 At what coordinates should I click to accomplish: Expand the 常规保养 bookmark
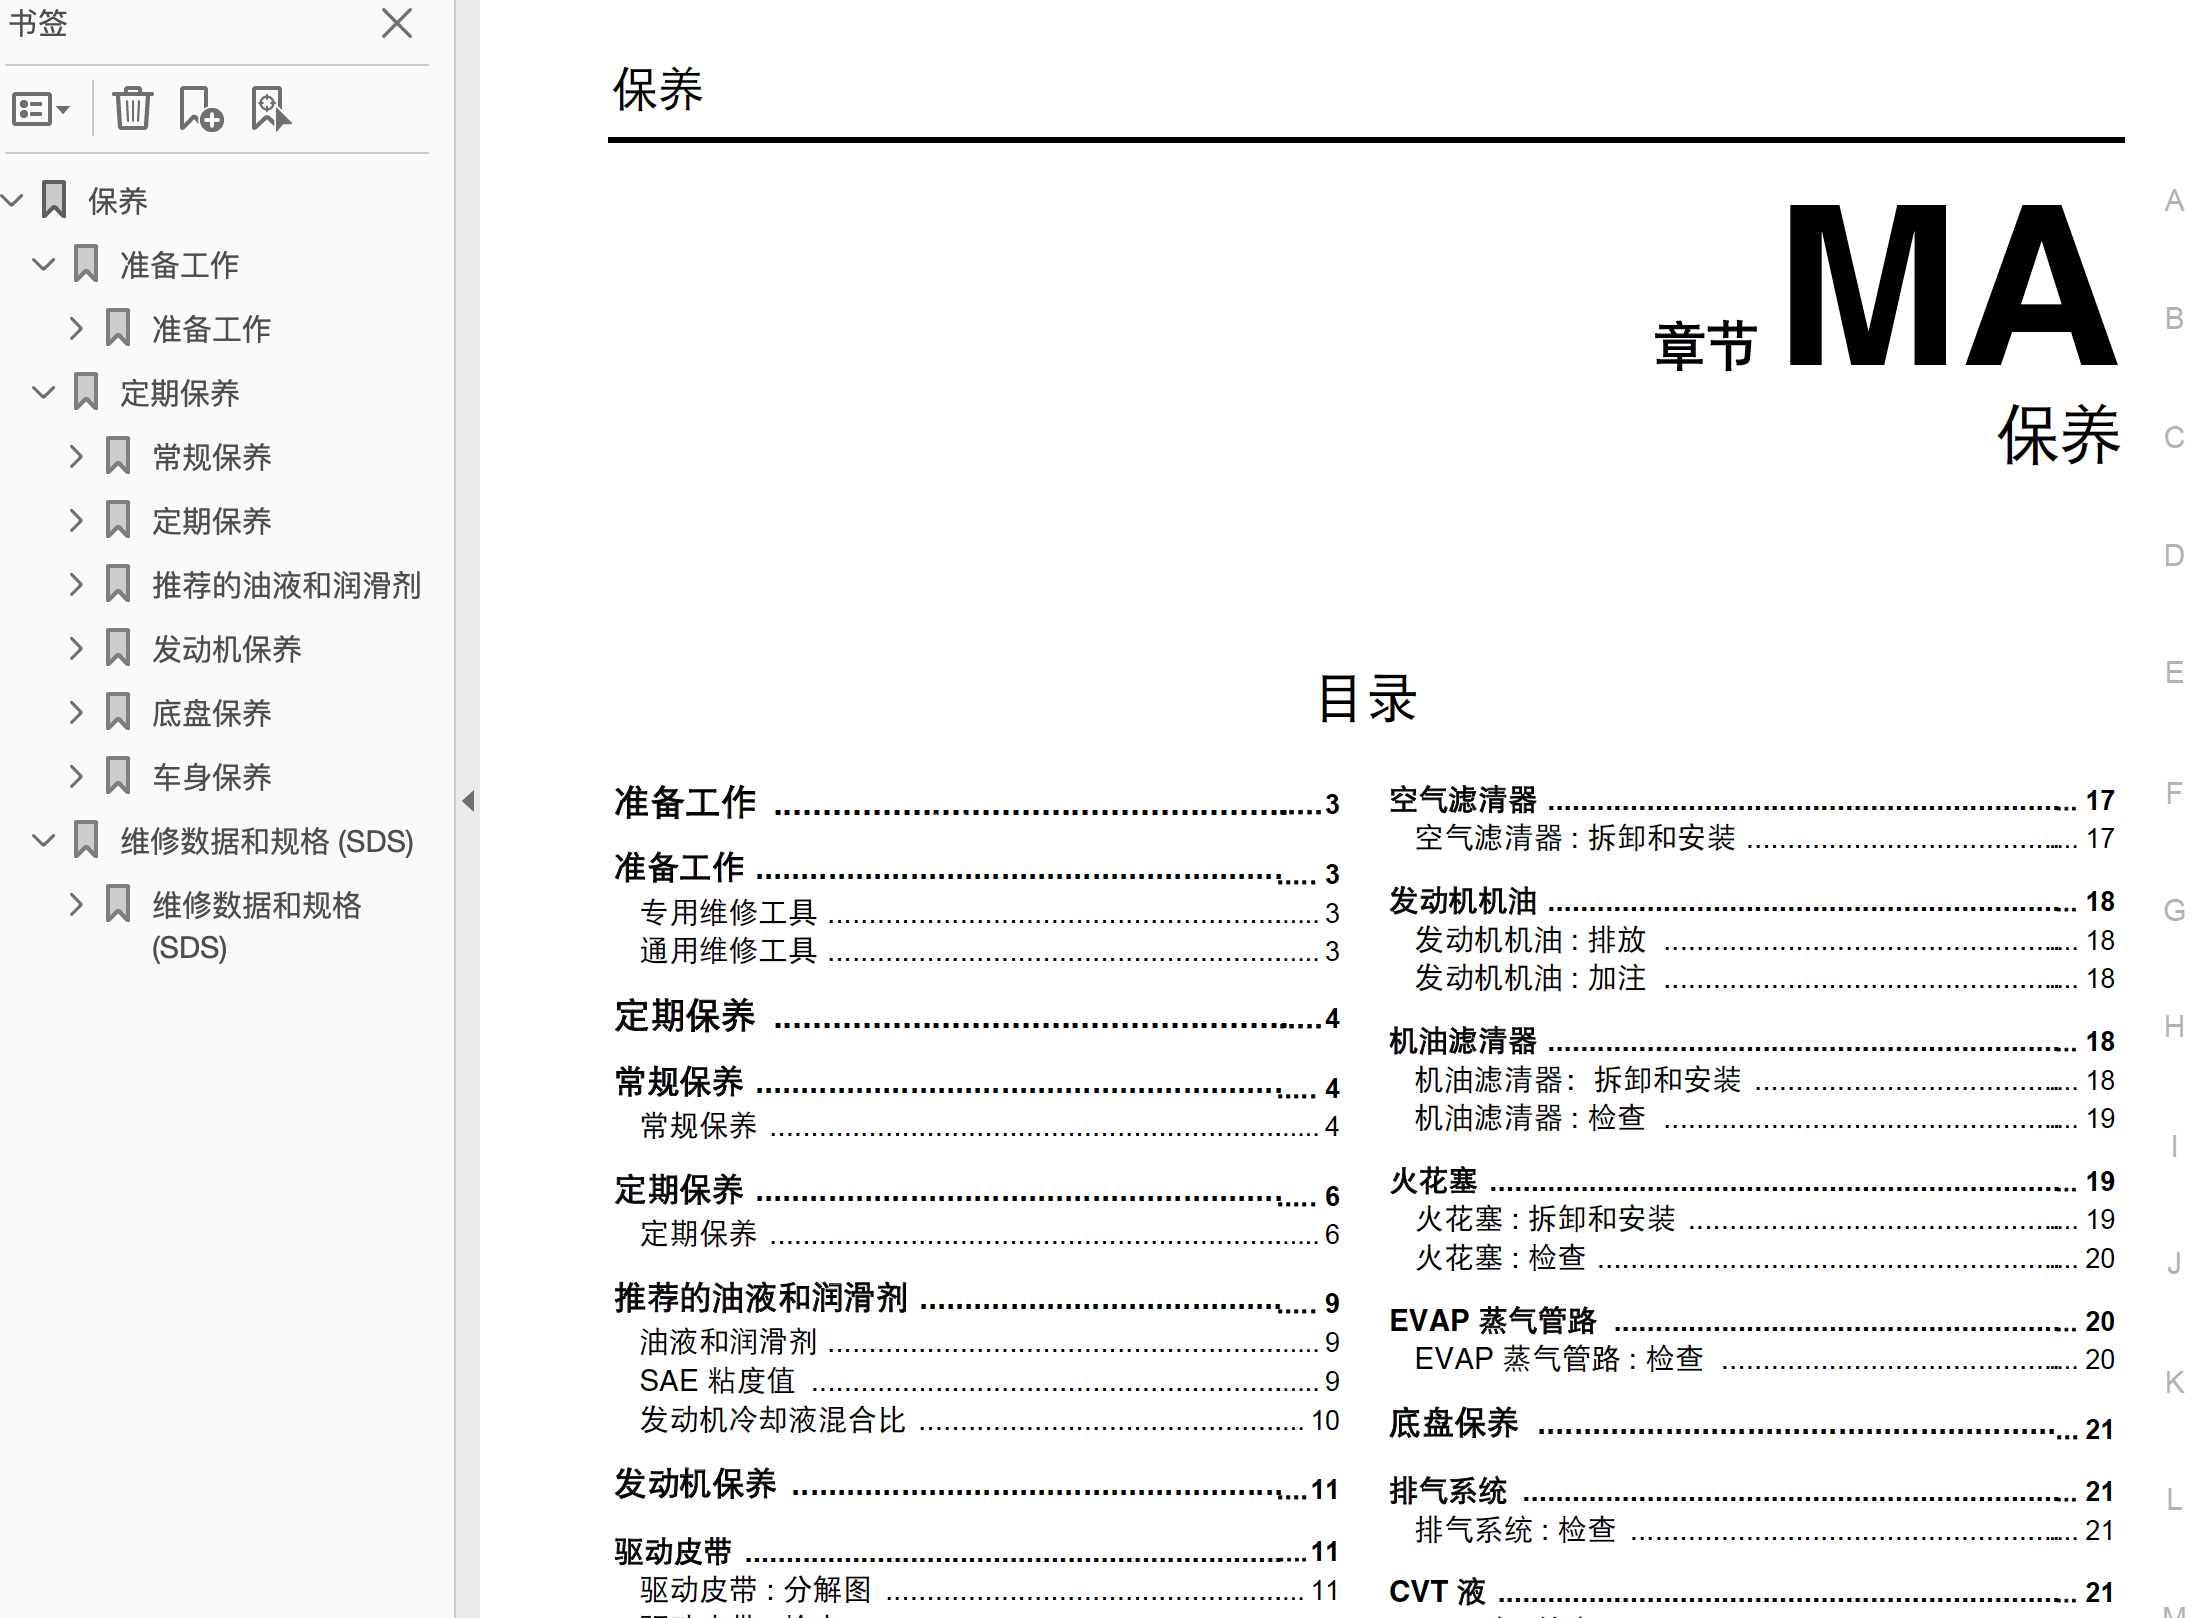[x=76, y=456]
